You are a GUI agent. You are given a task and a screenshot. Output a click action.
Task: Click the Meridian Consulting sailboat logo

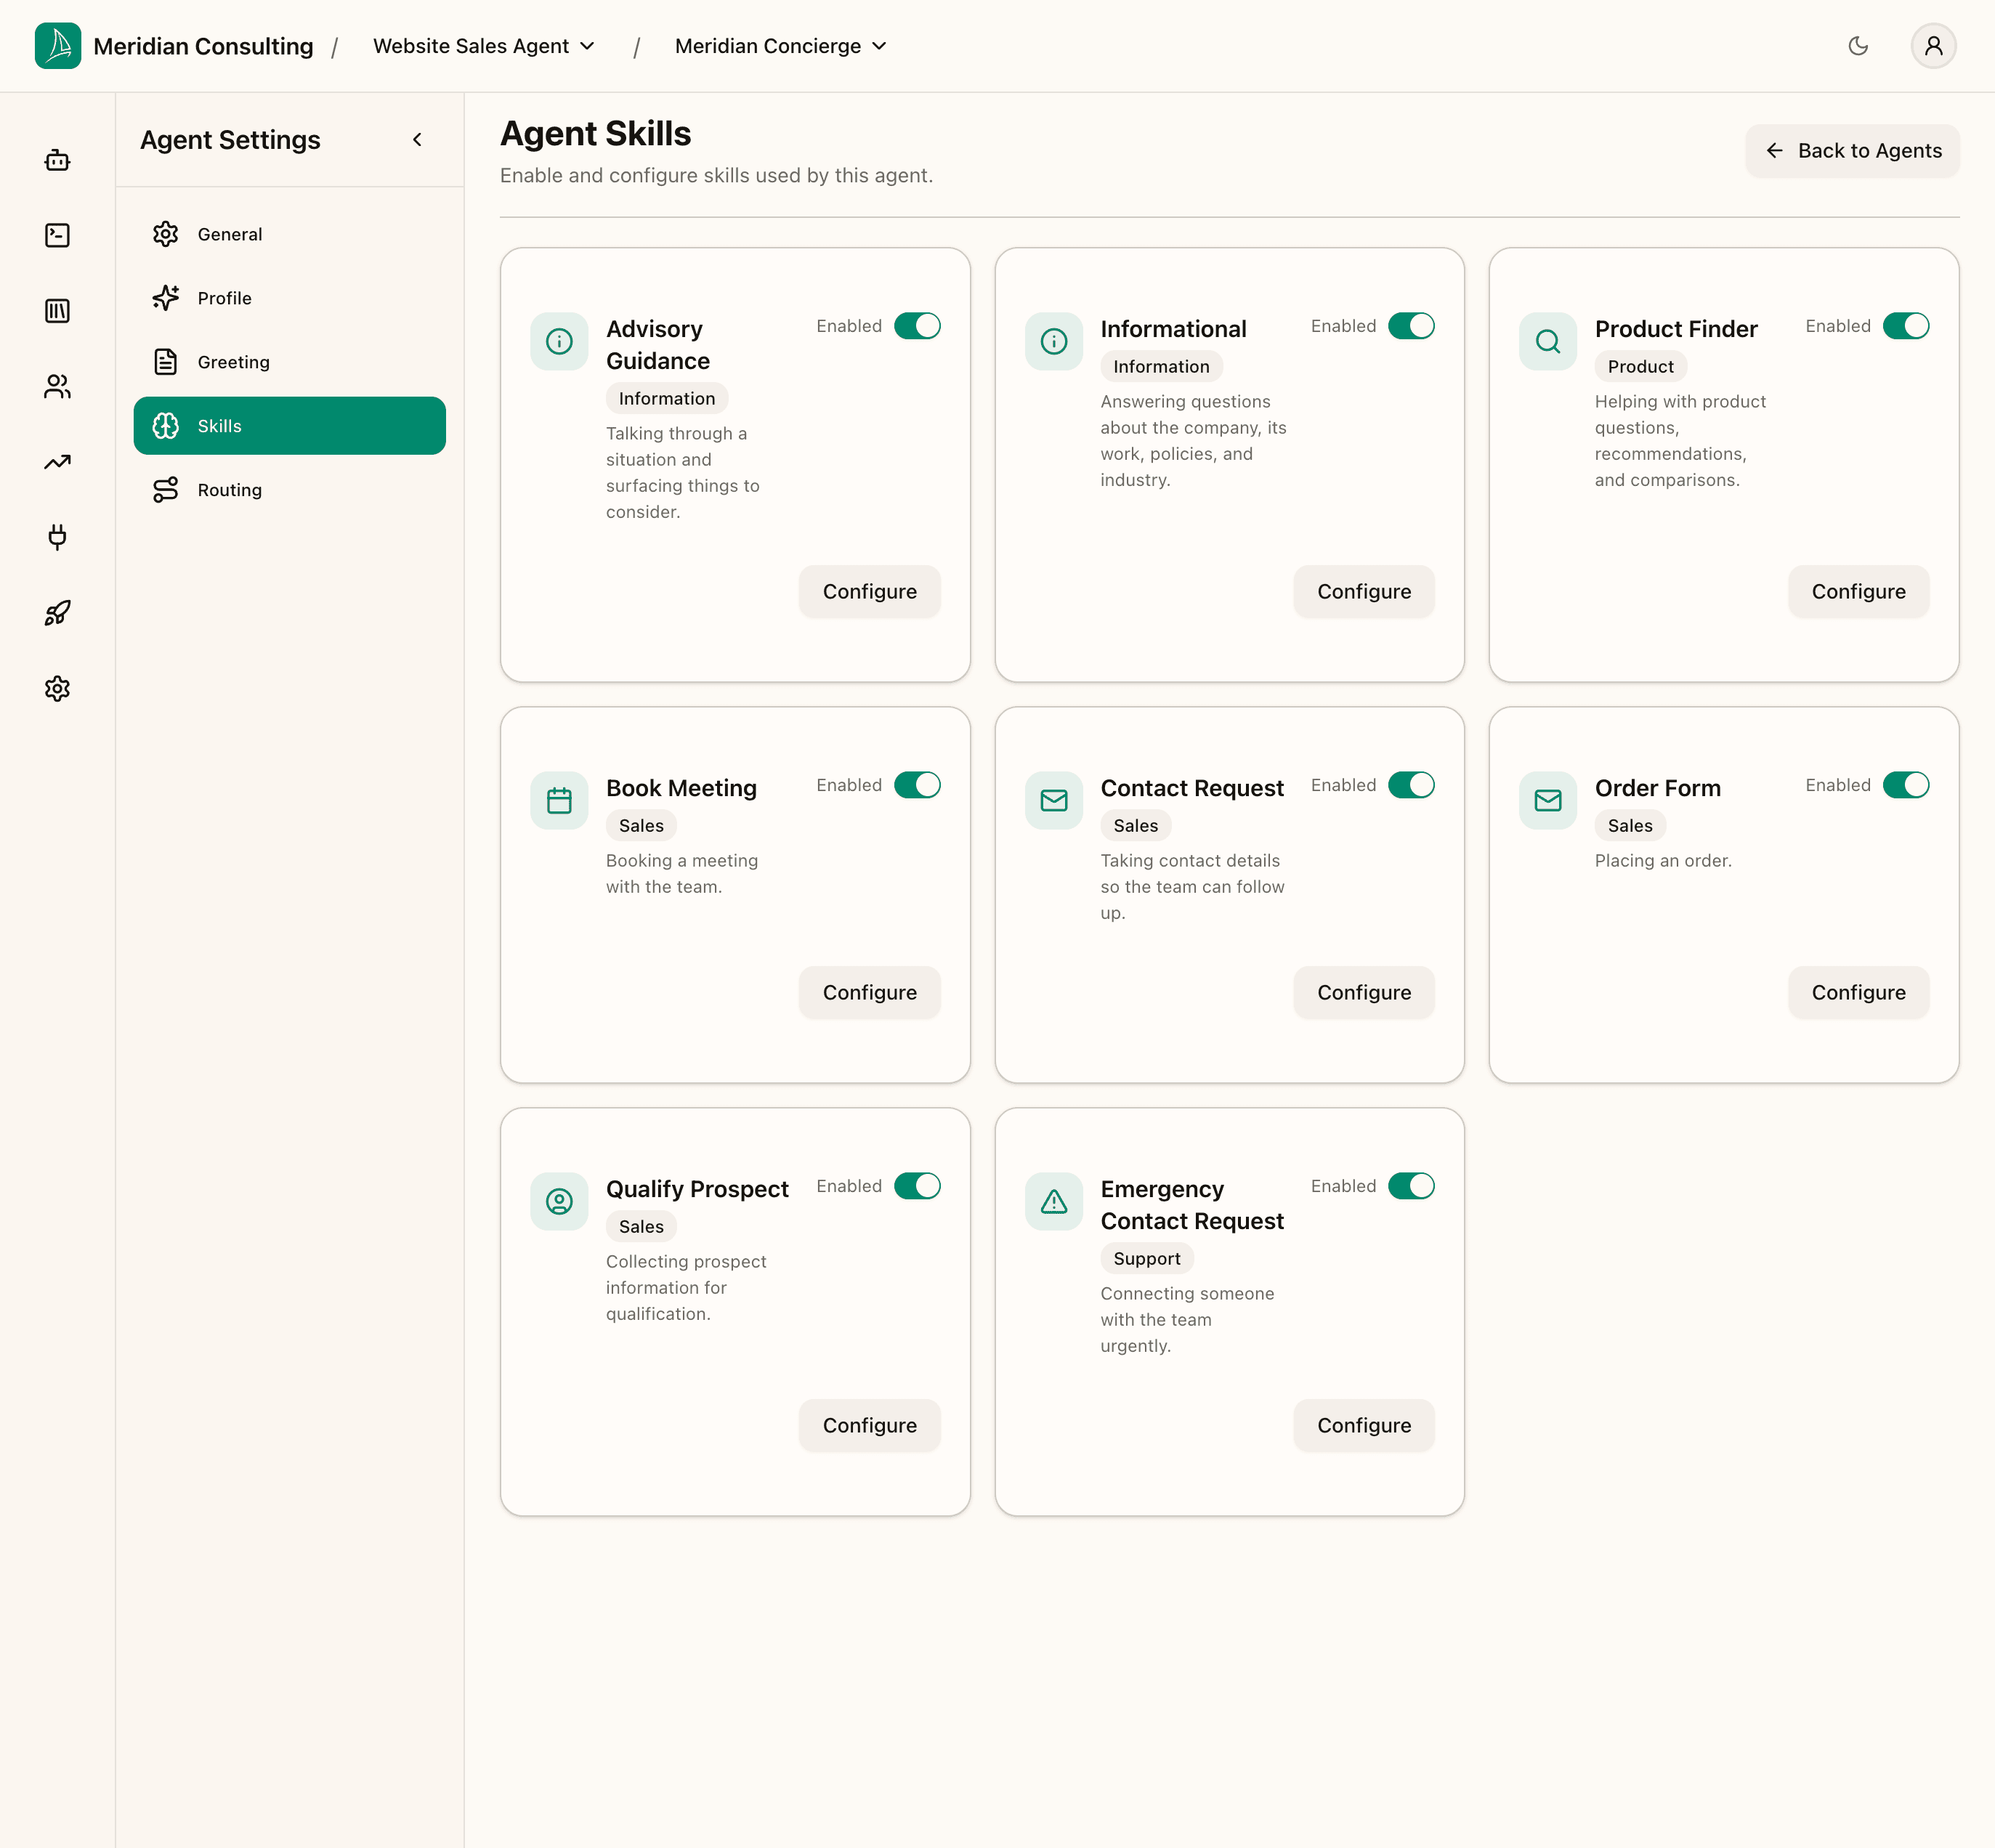(58, 46)
